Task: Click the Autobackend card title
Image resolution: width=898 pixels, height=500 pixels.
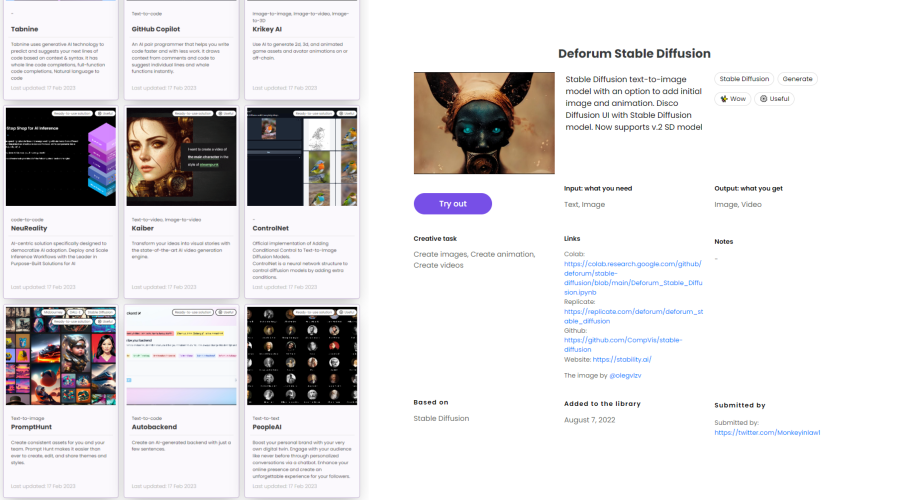Action: [154, 427]
